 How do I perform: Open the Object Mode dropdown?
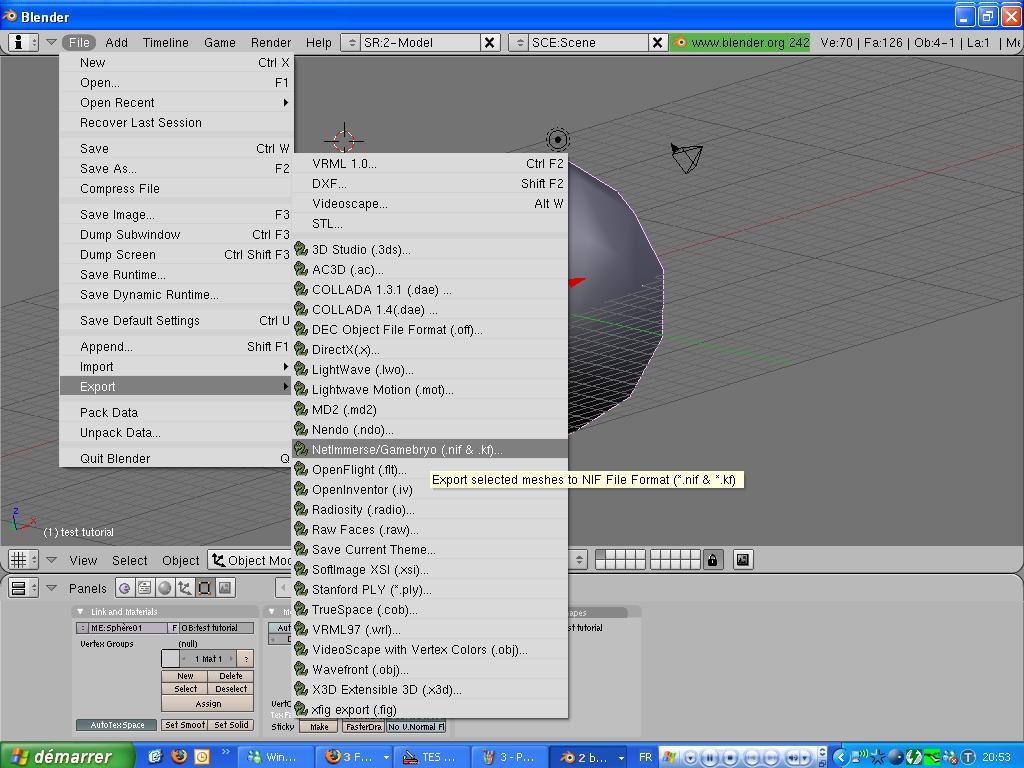[250, 560]
